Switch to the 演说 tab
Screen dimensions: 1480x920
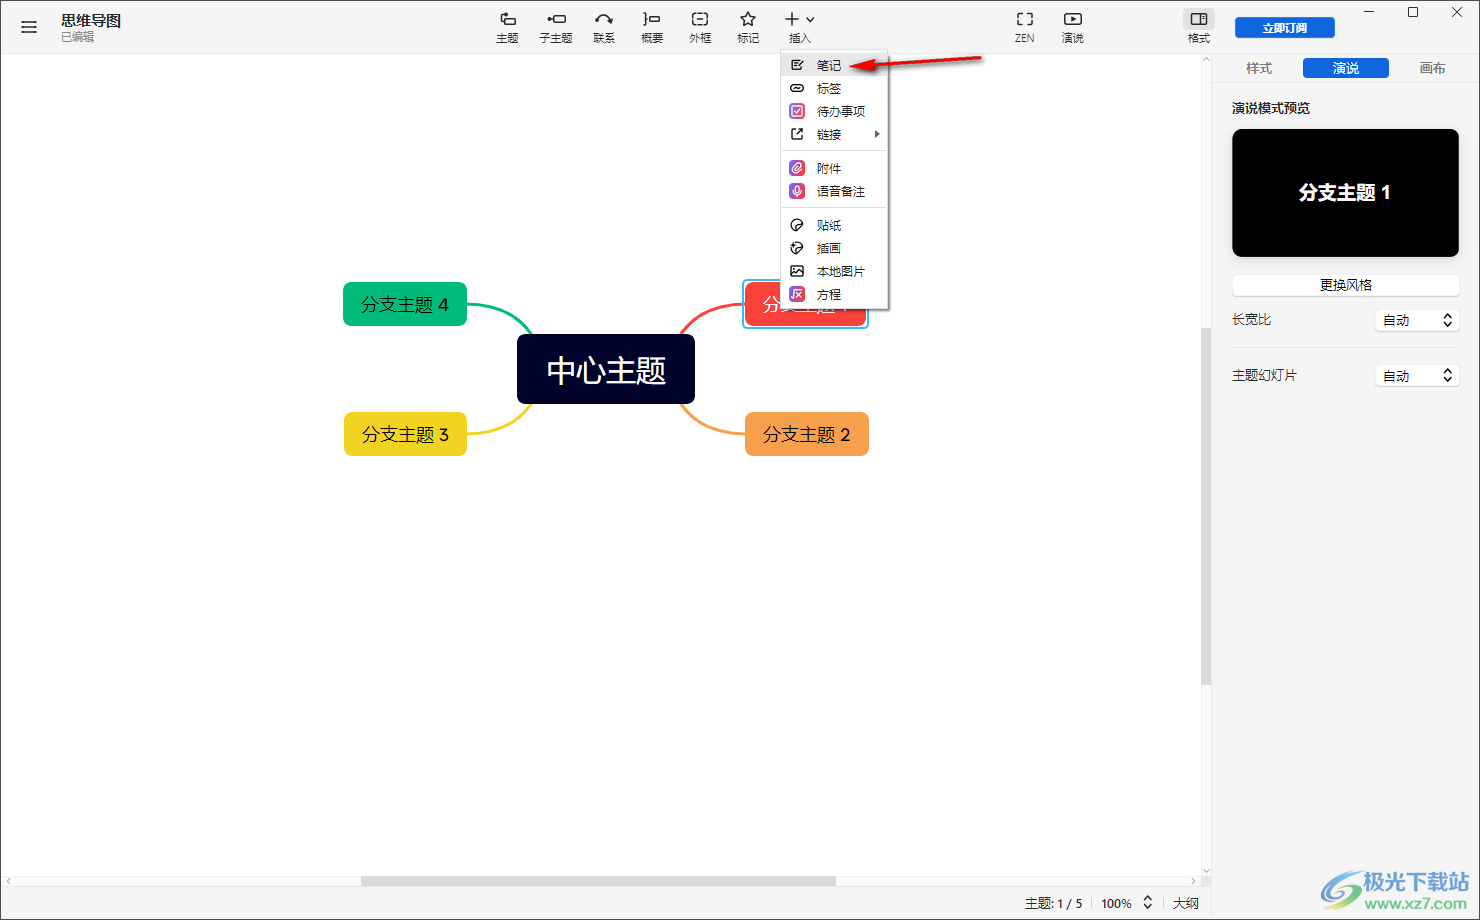point(1346,68)
